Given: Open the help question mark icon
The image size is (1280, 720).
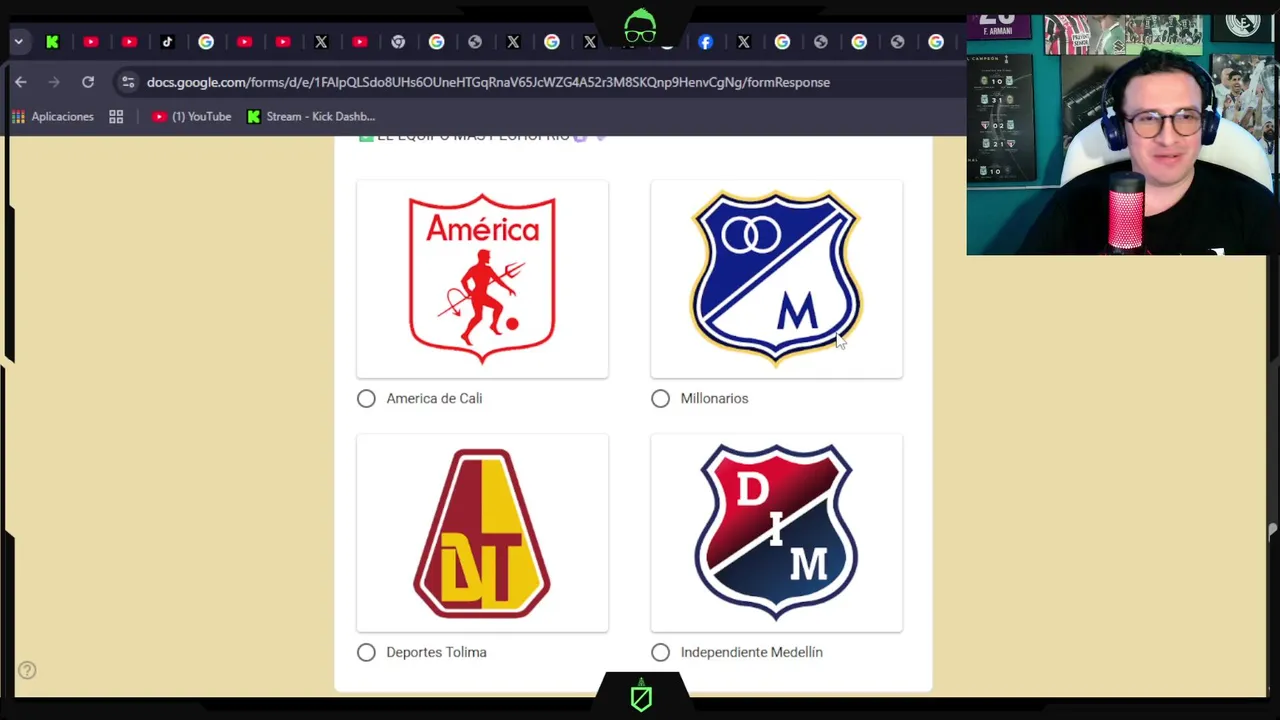Looking at the screenshot, I should 27,671.
